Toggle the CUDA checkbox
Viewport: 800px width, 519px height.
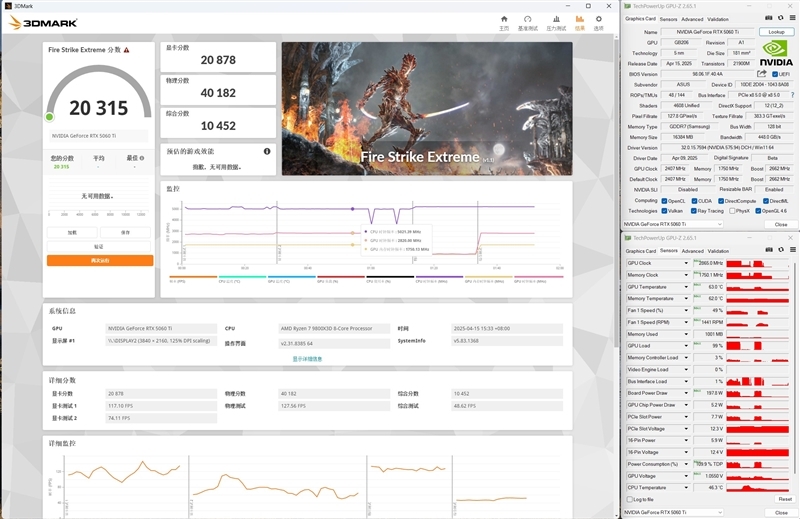pyautogui.click(x=694, y=201)
